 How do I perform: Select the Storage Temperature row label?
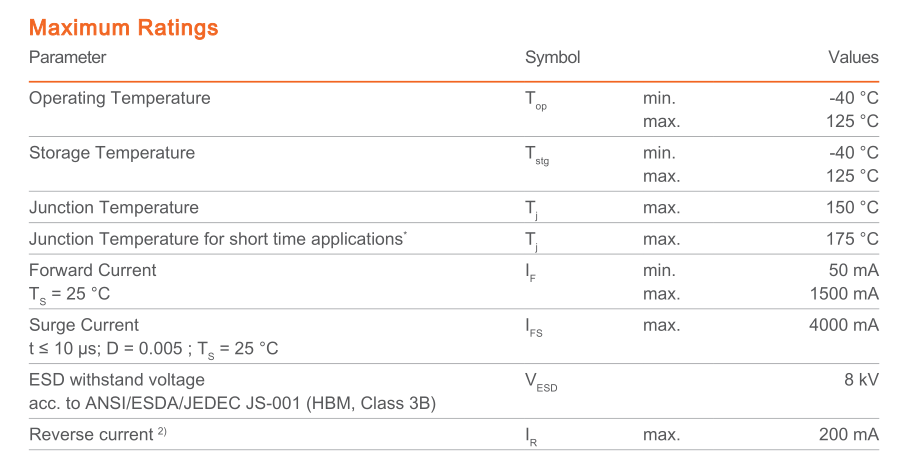point(111,153)
